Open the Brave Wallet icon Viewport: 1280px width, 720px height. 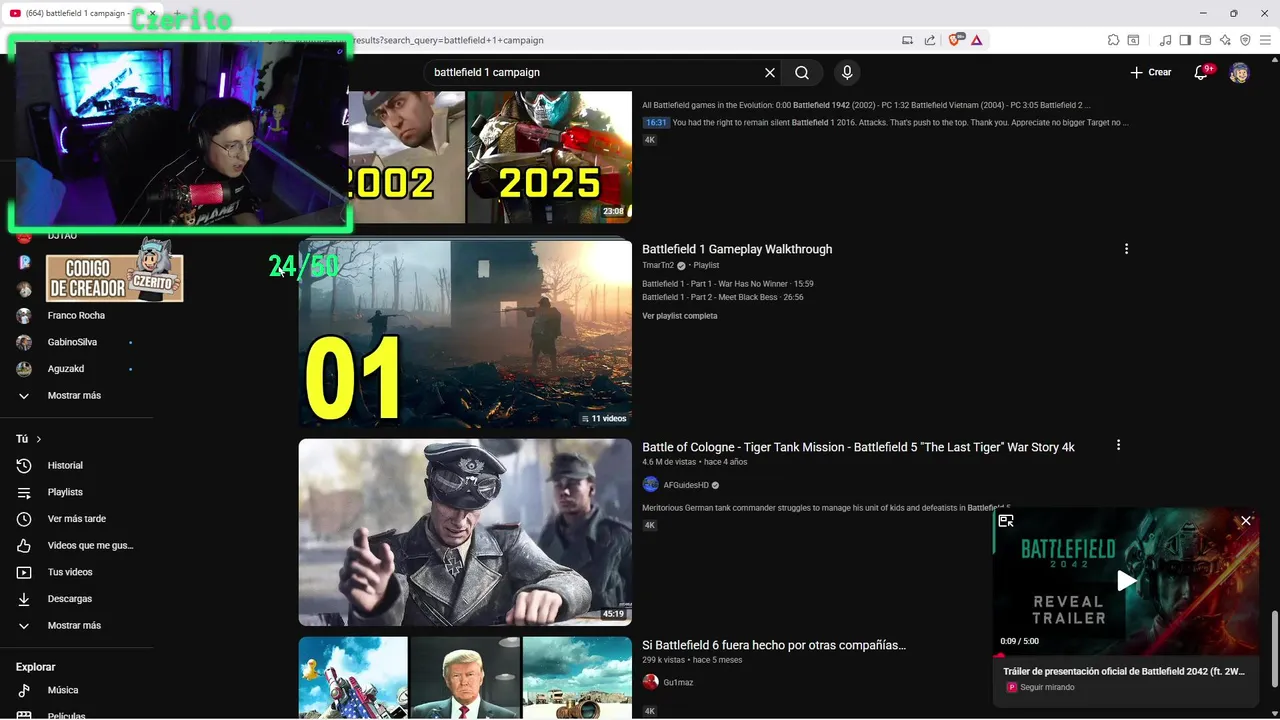[x=1205, y=40]
